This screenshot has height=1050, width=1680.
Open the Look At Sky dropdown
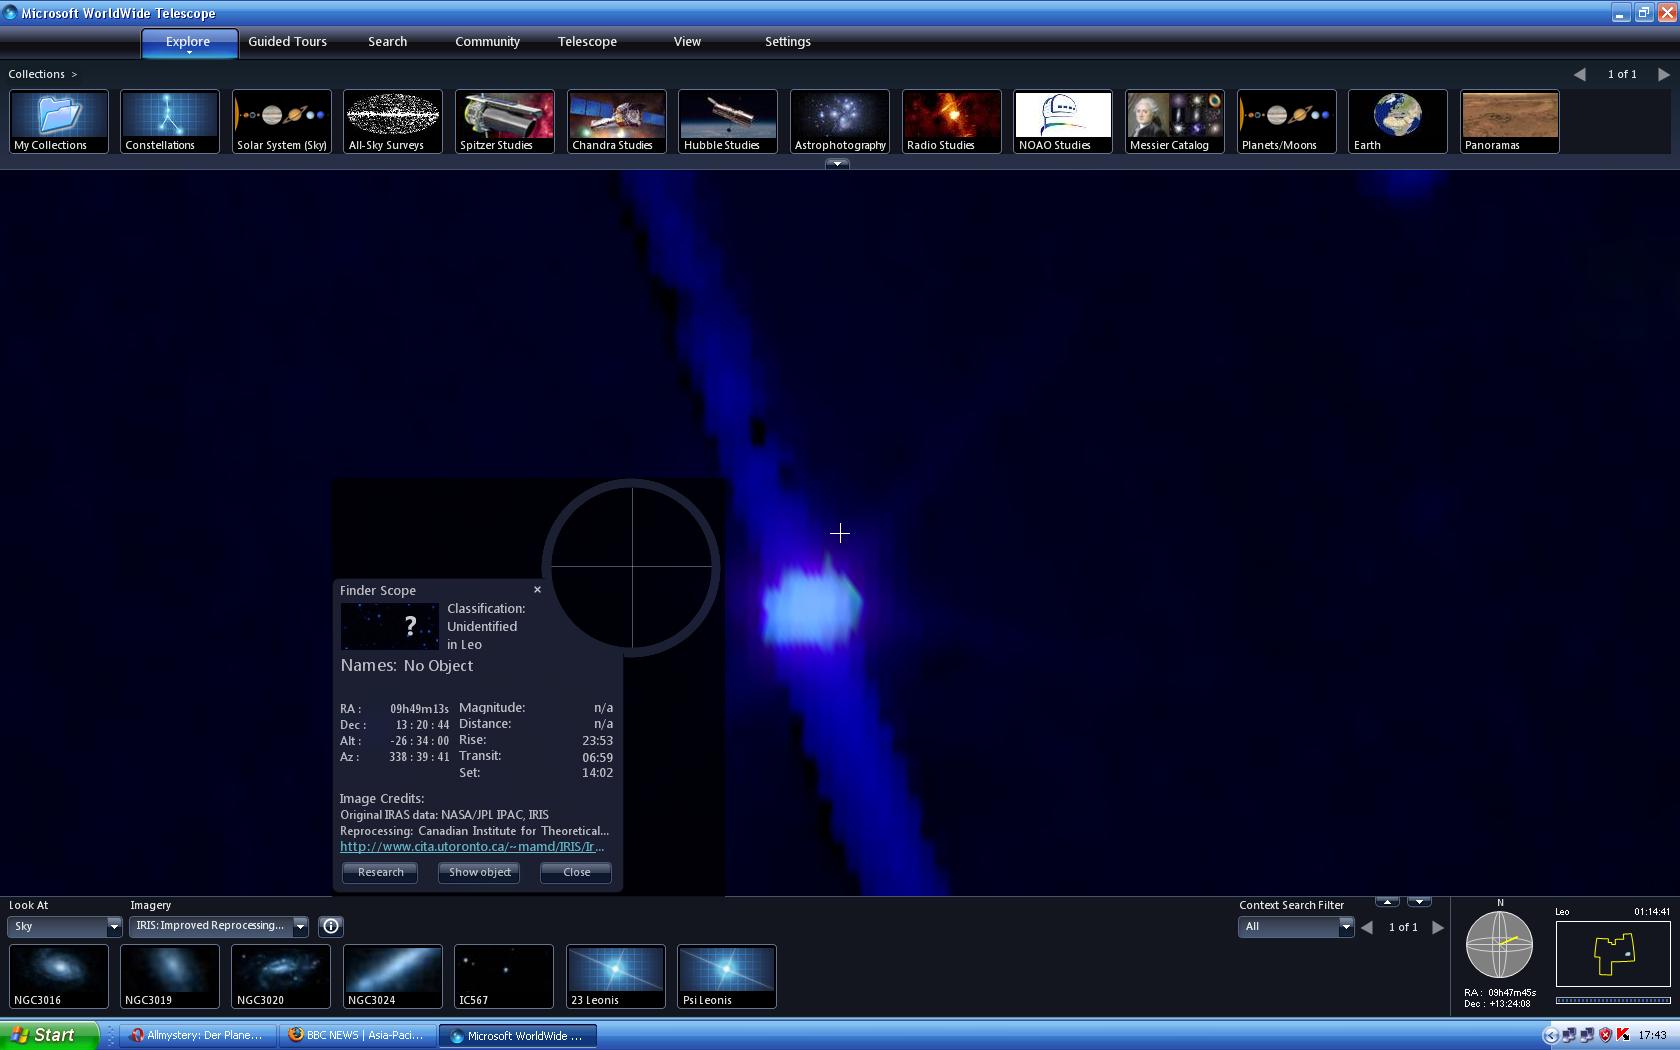tap(65, 926)
